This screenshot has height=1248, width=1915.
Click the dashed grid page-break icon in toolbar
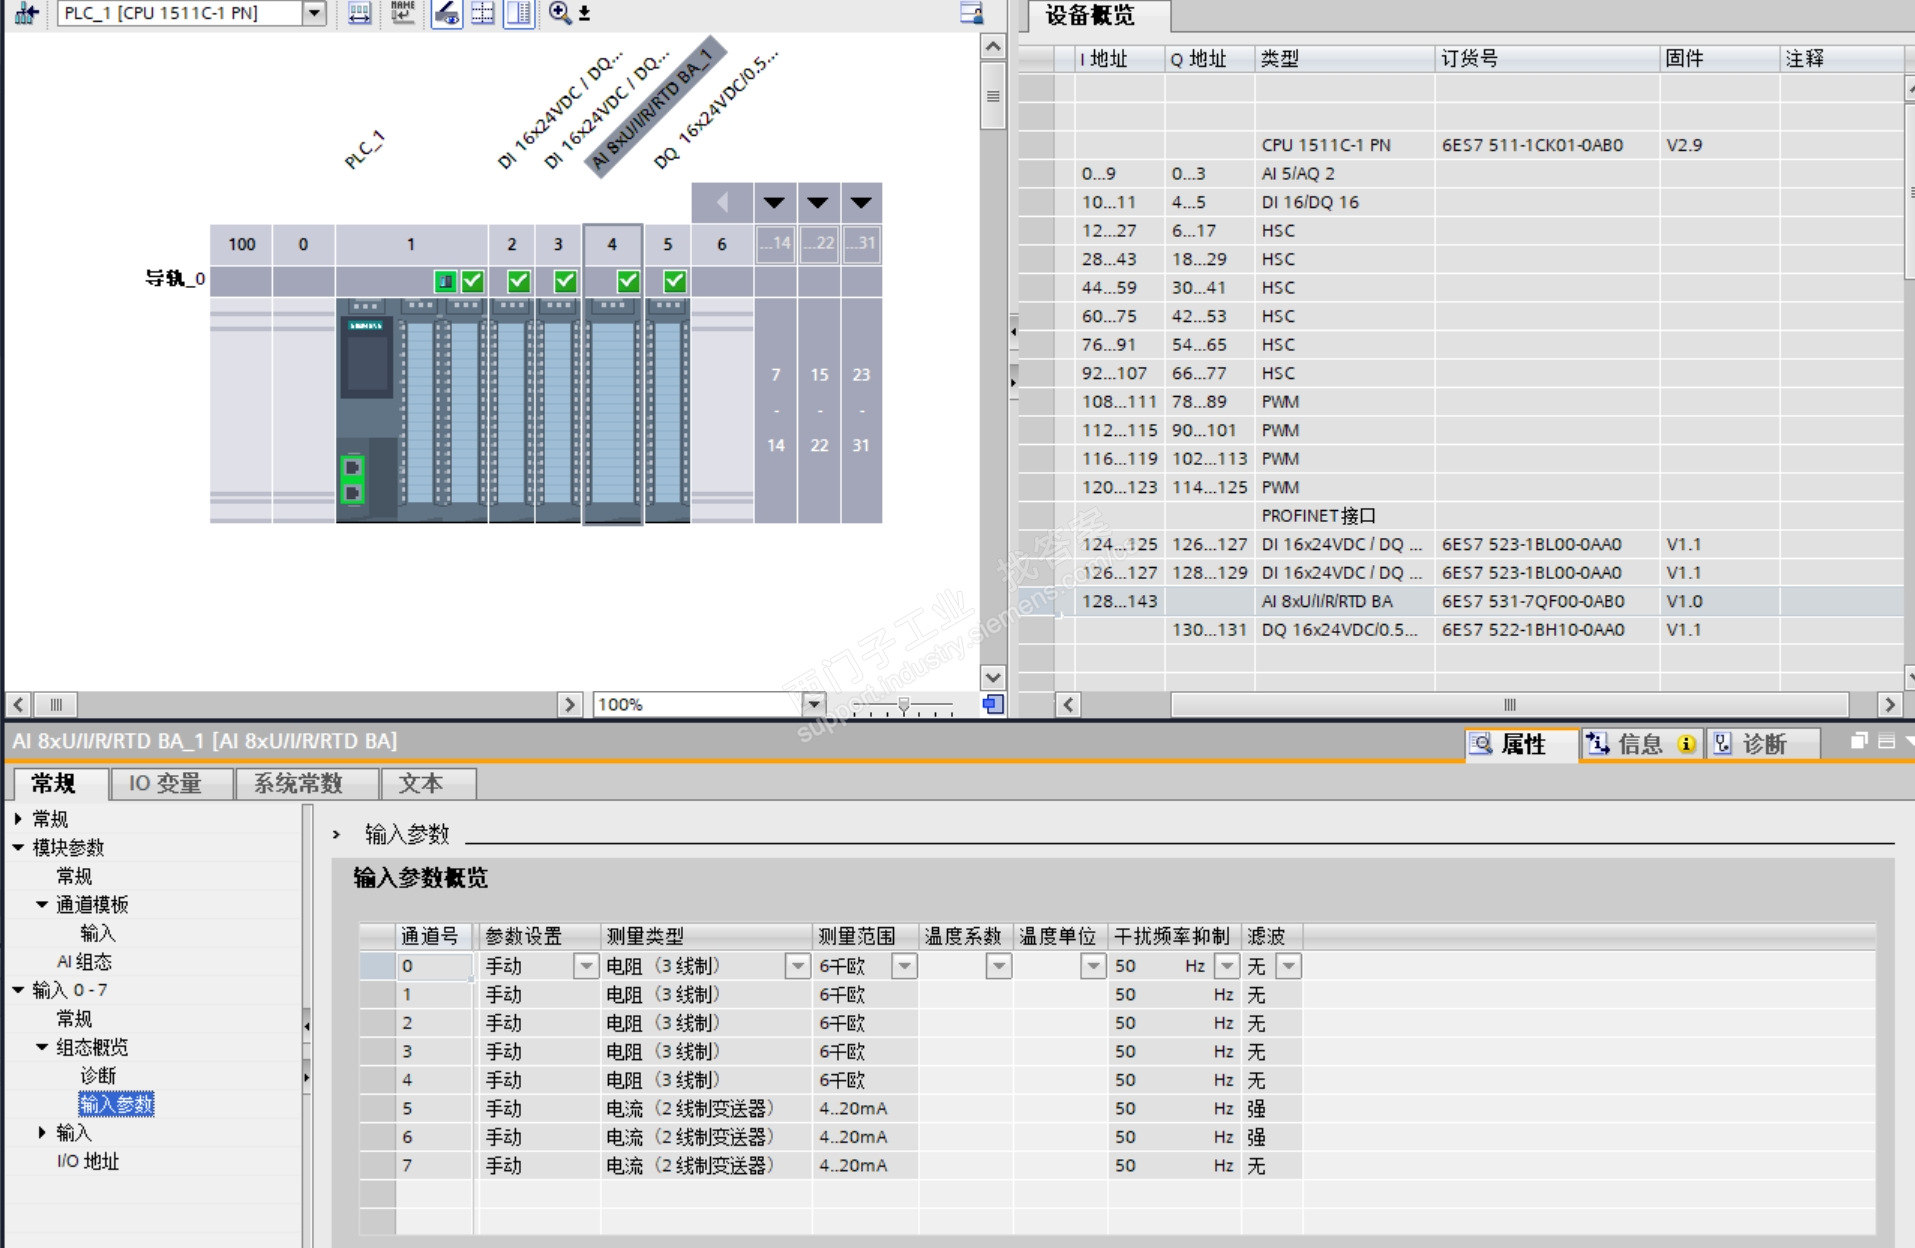483,13
